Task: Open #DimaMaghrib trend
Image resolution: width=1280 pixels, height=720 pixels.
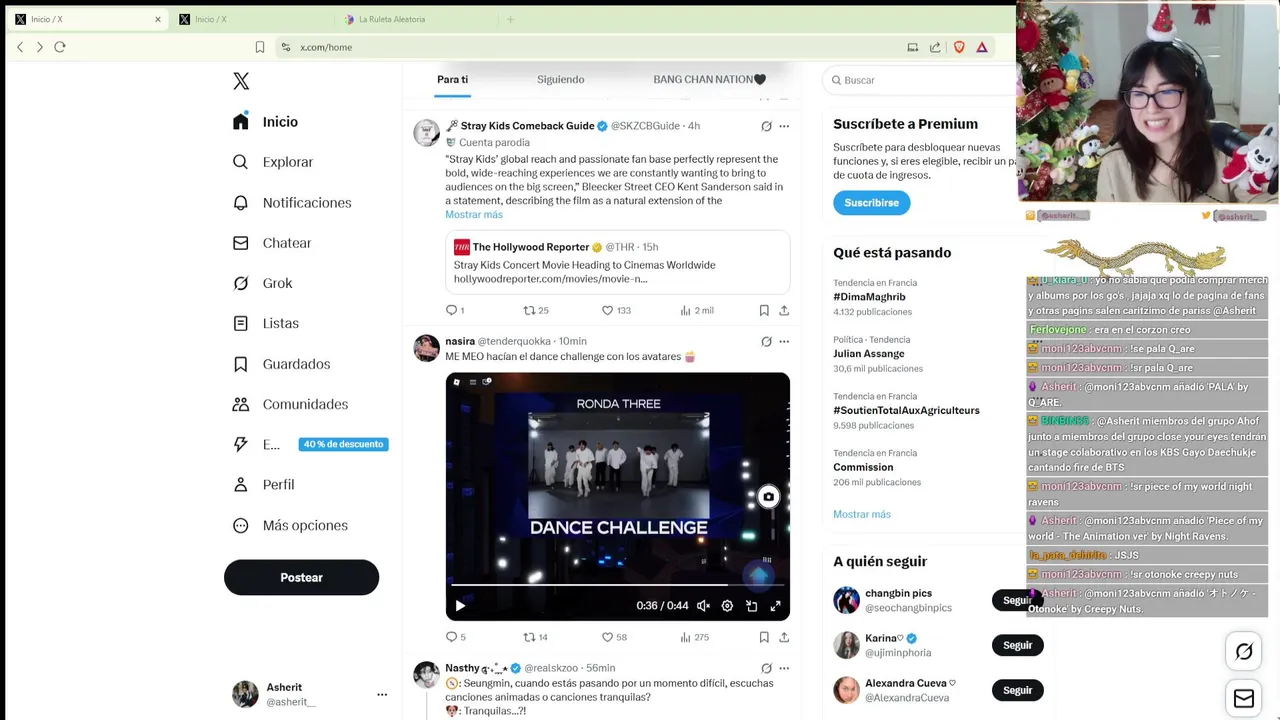Action: coord(869,297)
